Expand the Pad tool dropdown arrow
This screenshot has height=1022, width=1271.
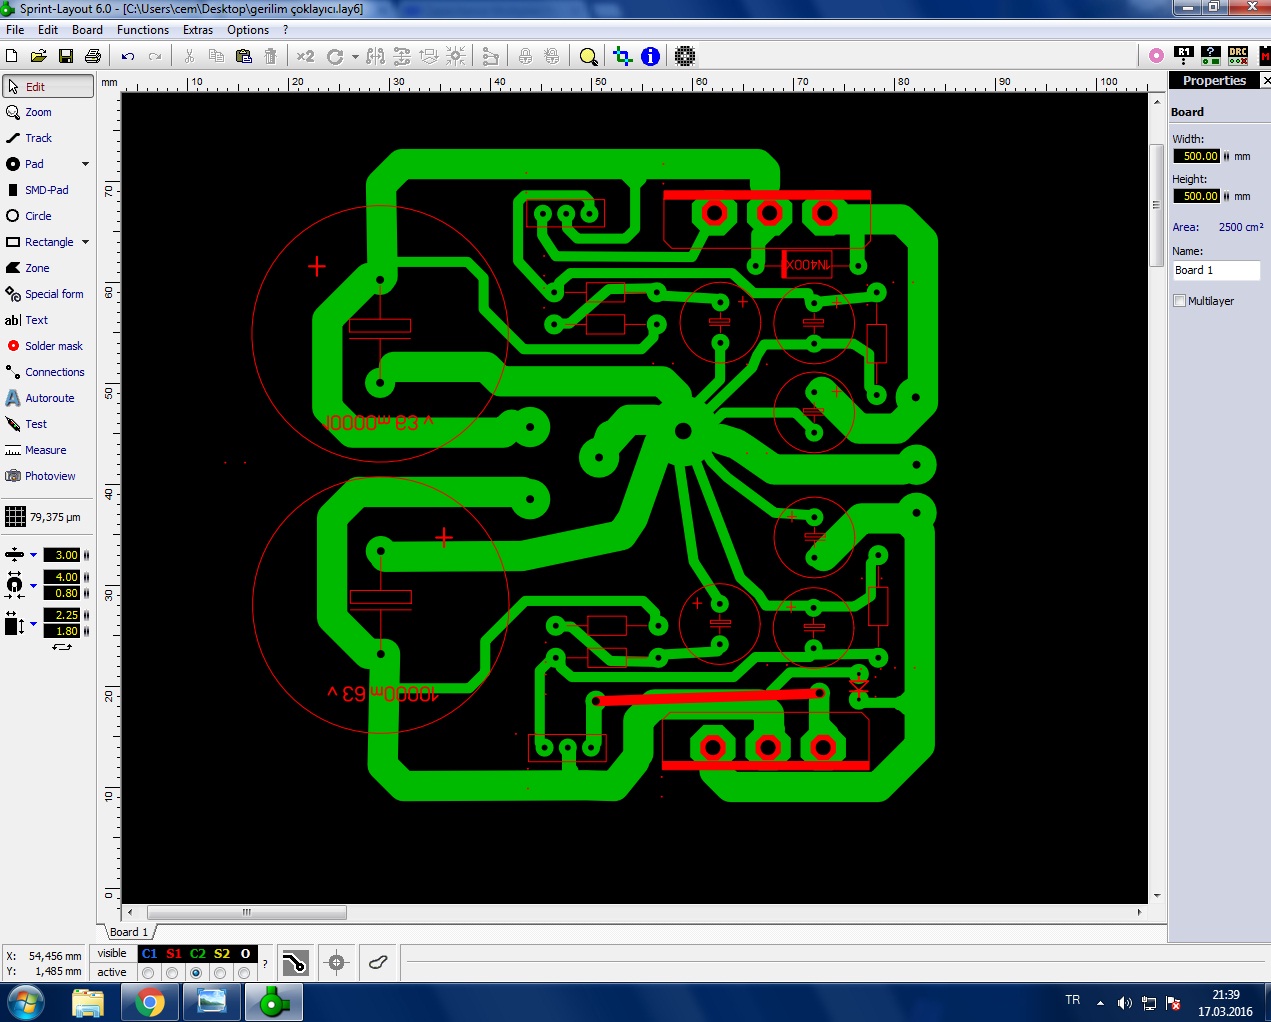click(x=85, y=164)
